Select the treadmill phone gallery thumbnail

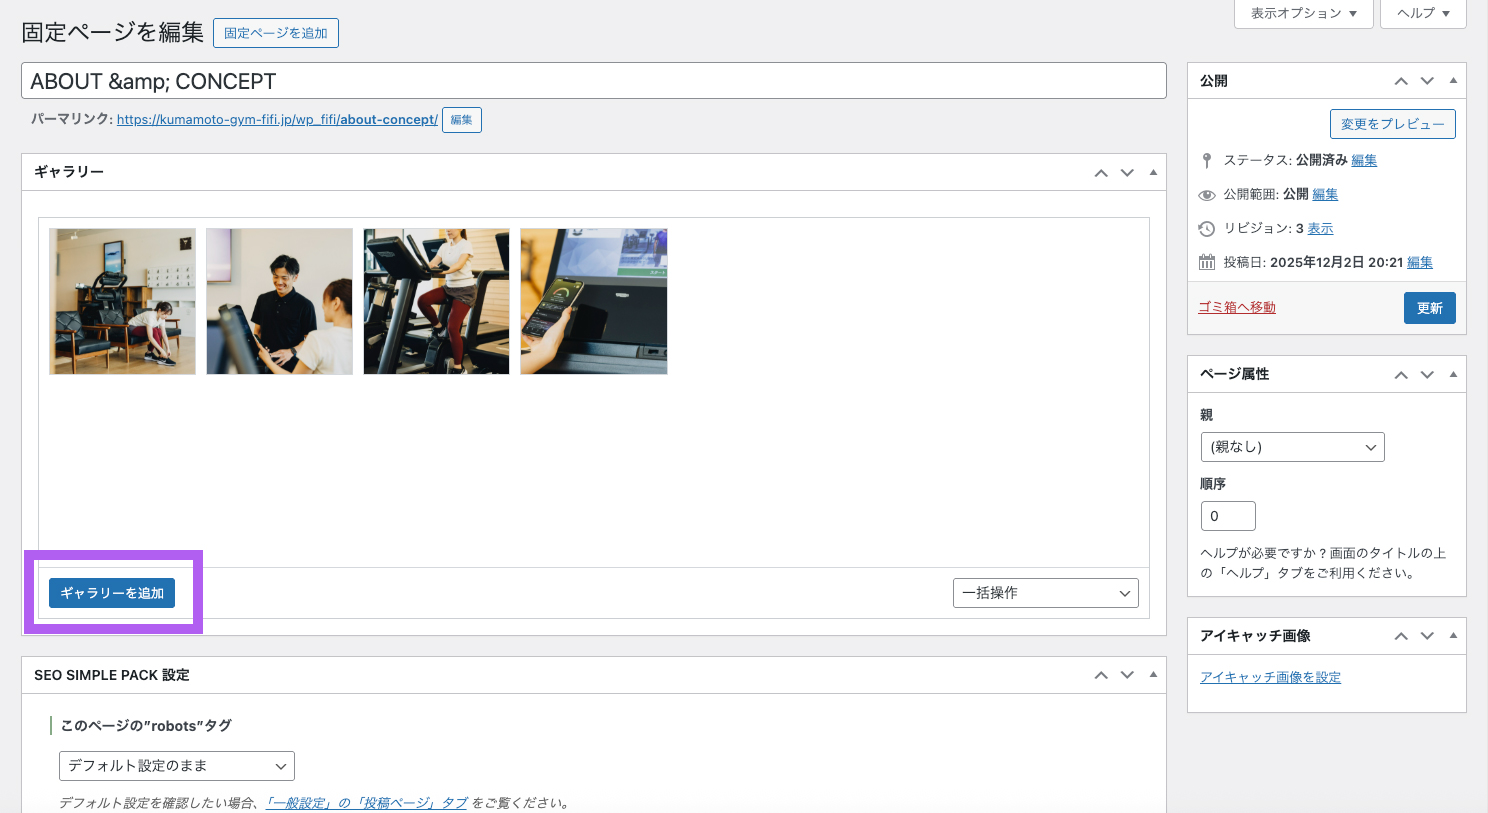594,301
